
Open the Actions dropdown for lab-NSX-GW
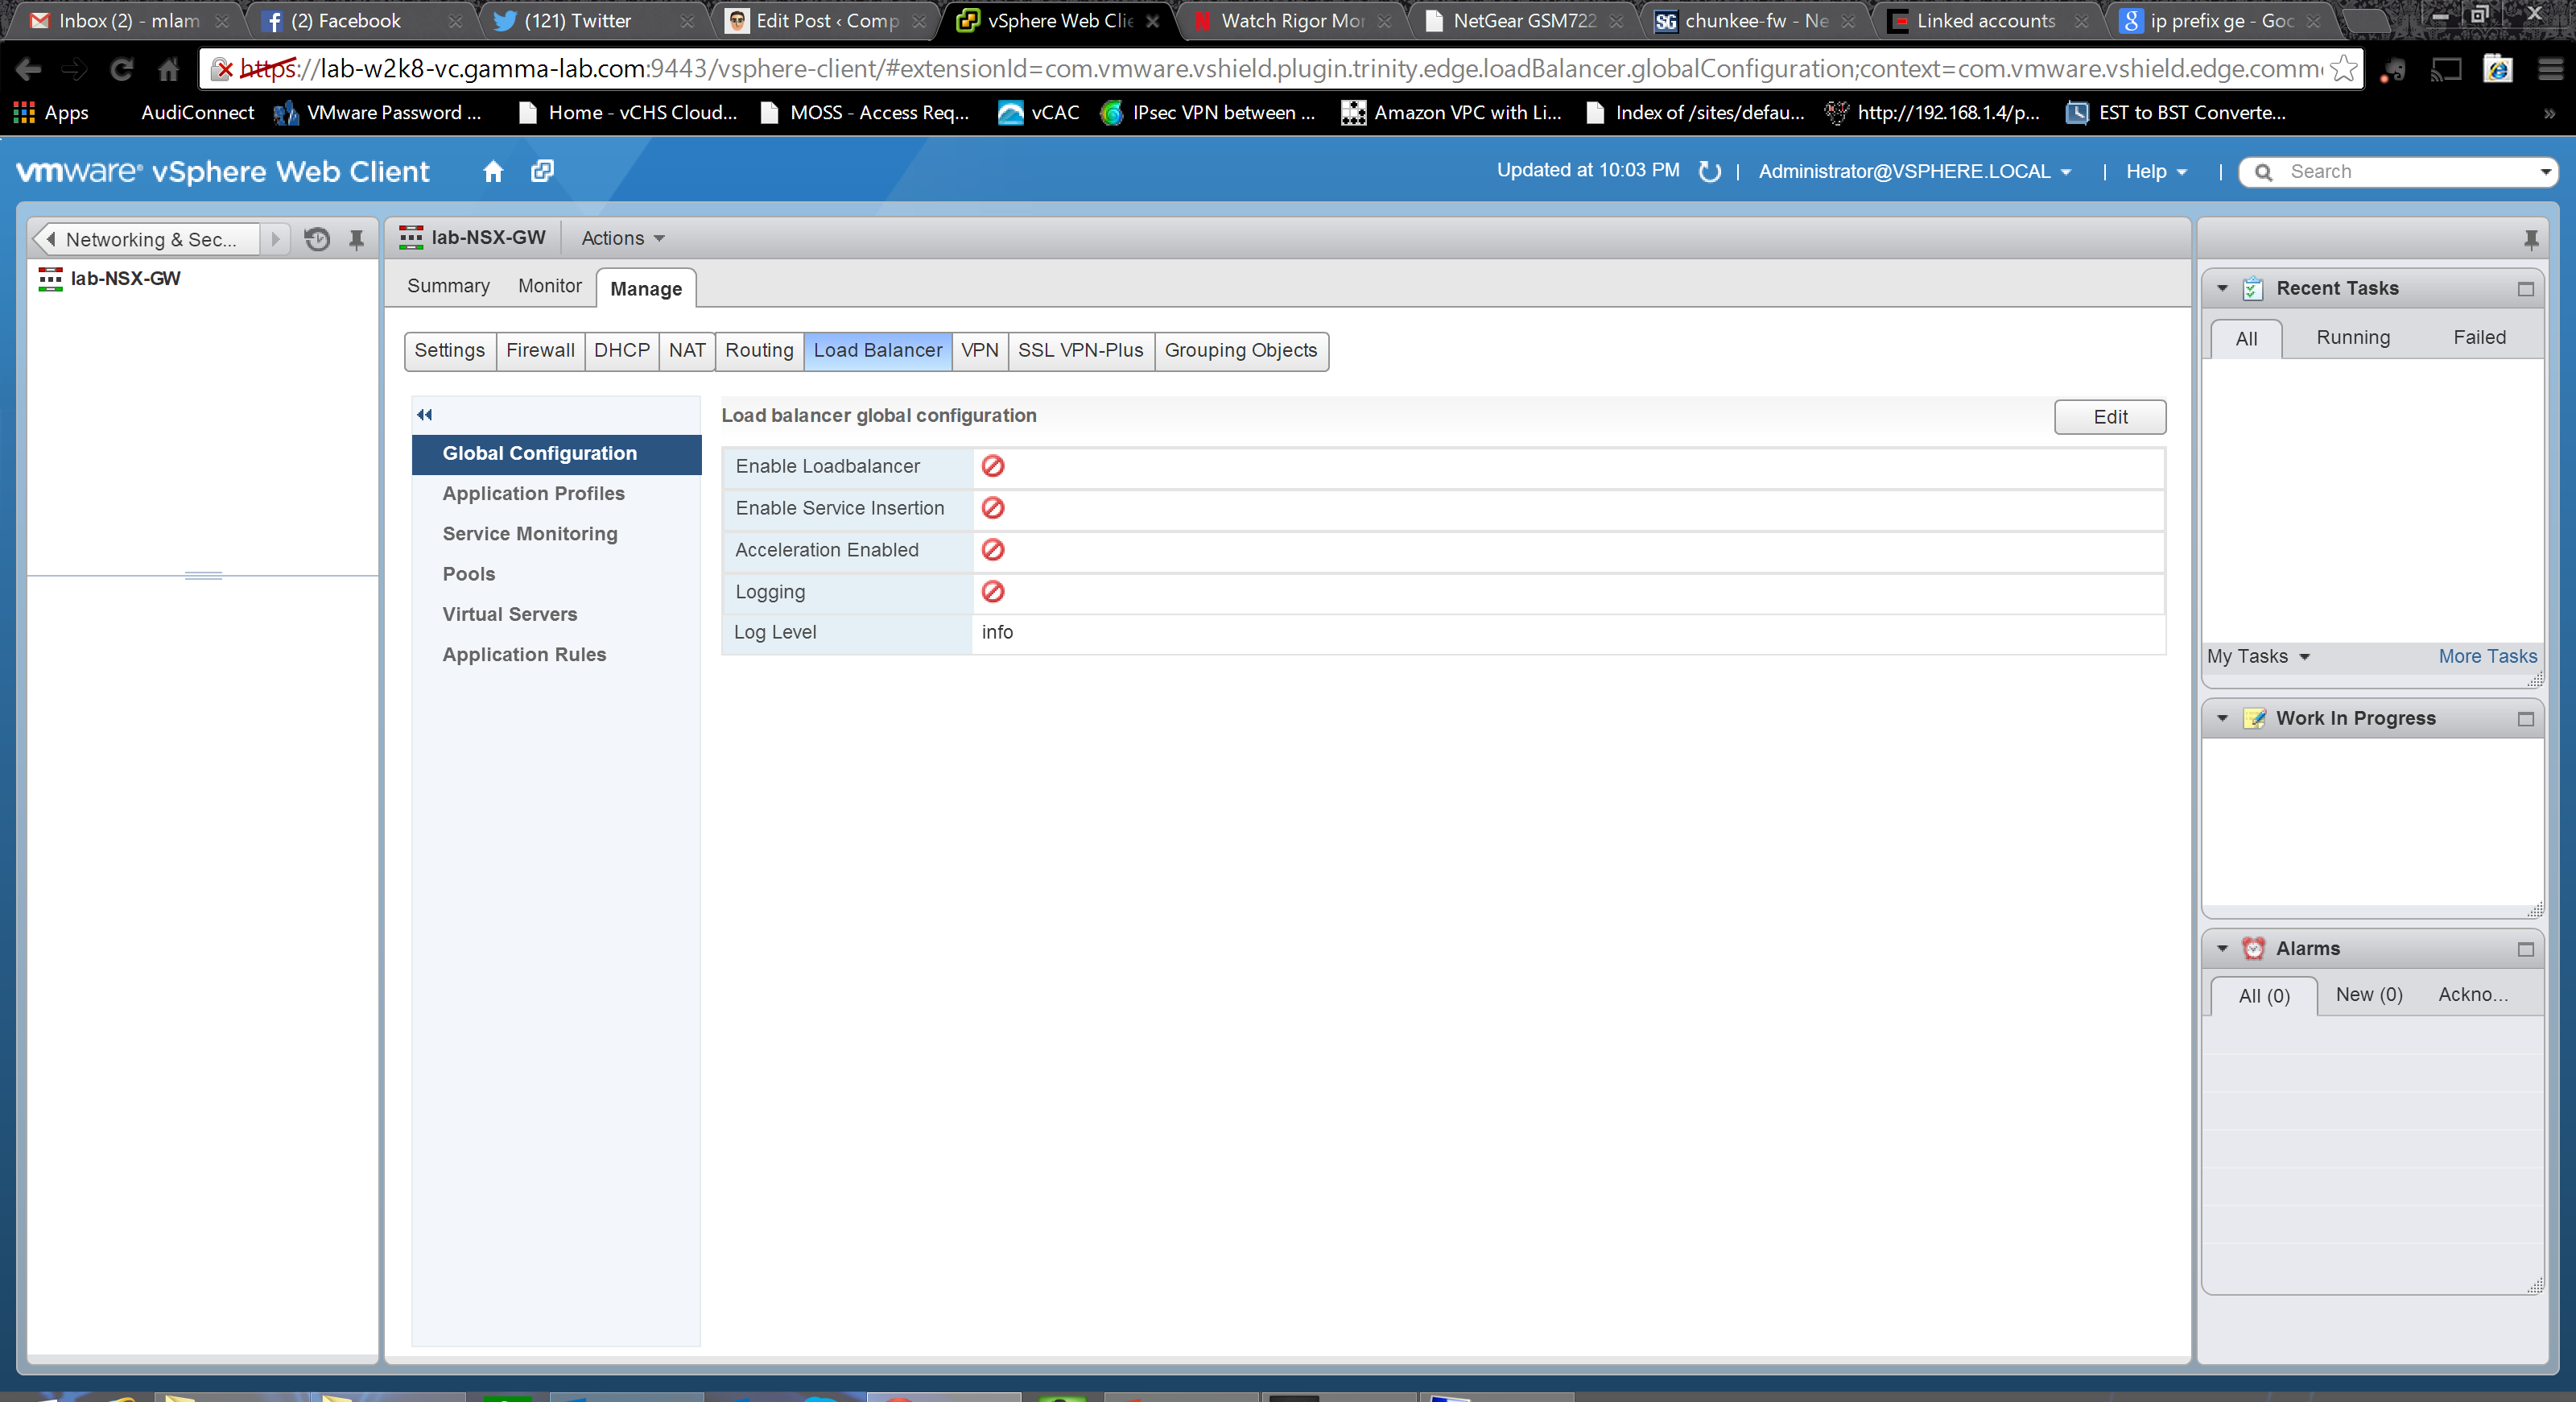[622, 238]
